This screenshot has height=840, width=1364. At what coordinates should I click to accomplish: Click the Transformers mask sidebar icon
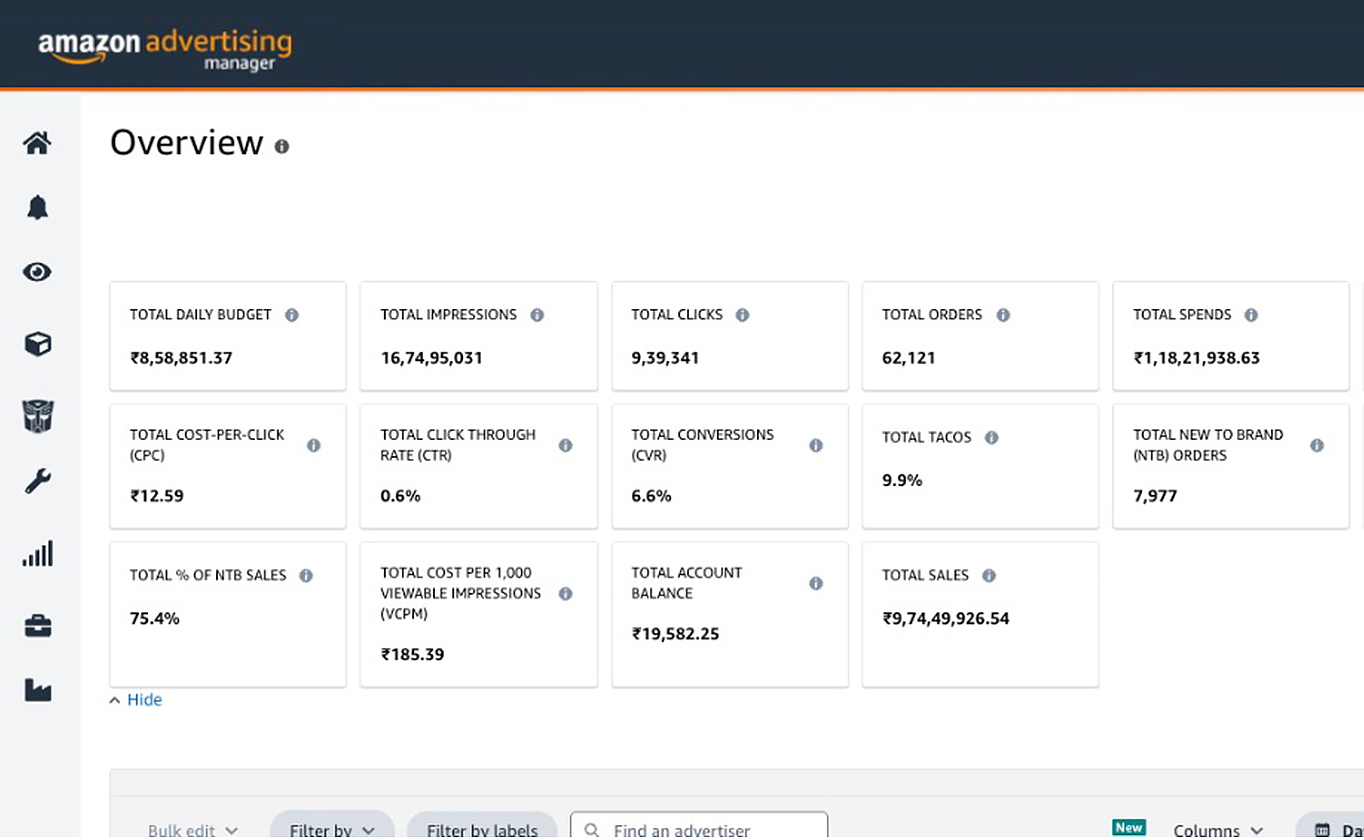(37, 416)
